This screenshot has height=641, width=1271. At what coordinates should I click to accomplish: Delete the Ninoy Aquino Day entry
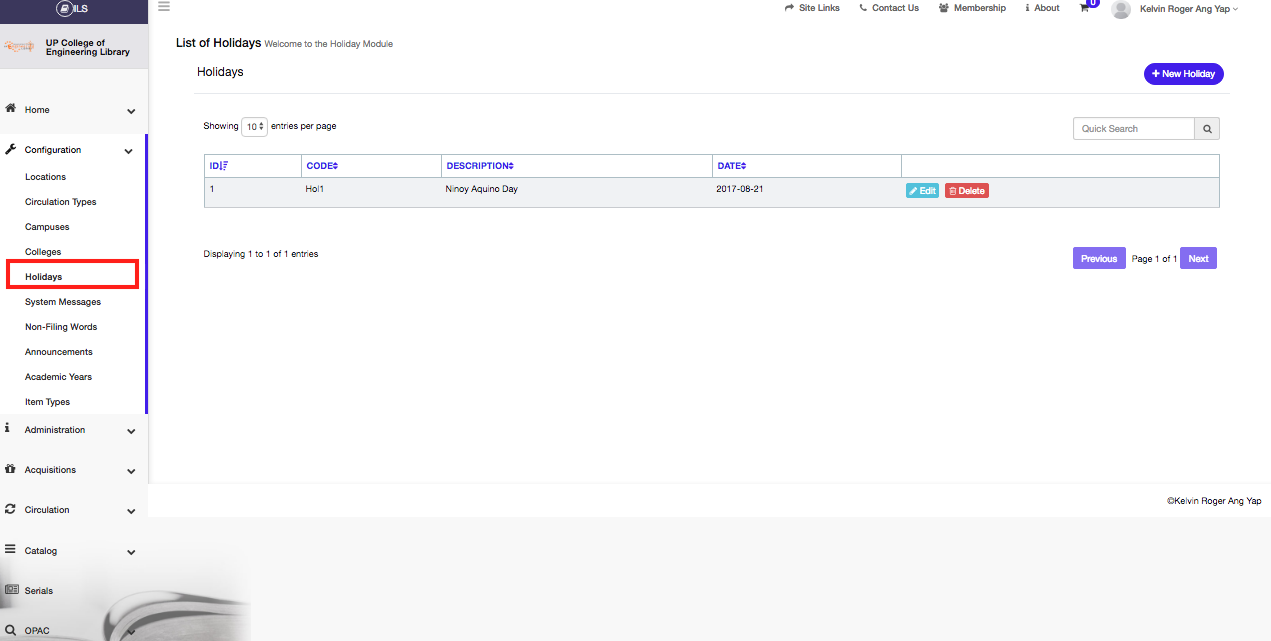[x=966, y=191]
